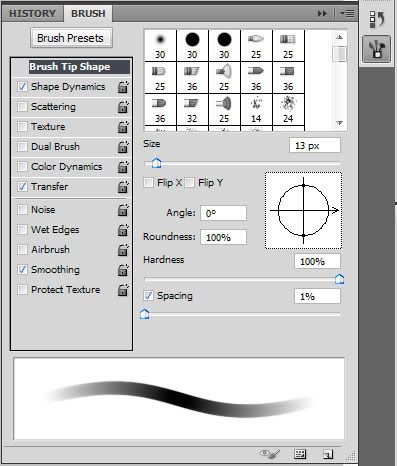The image size is (397, 466).
Task: Select the soft round 30 brush tip
Action: coord(160,45)
